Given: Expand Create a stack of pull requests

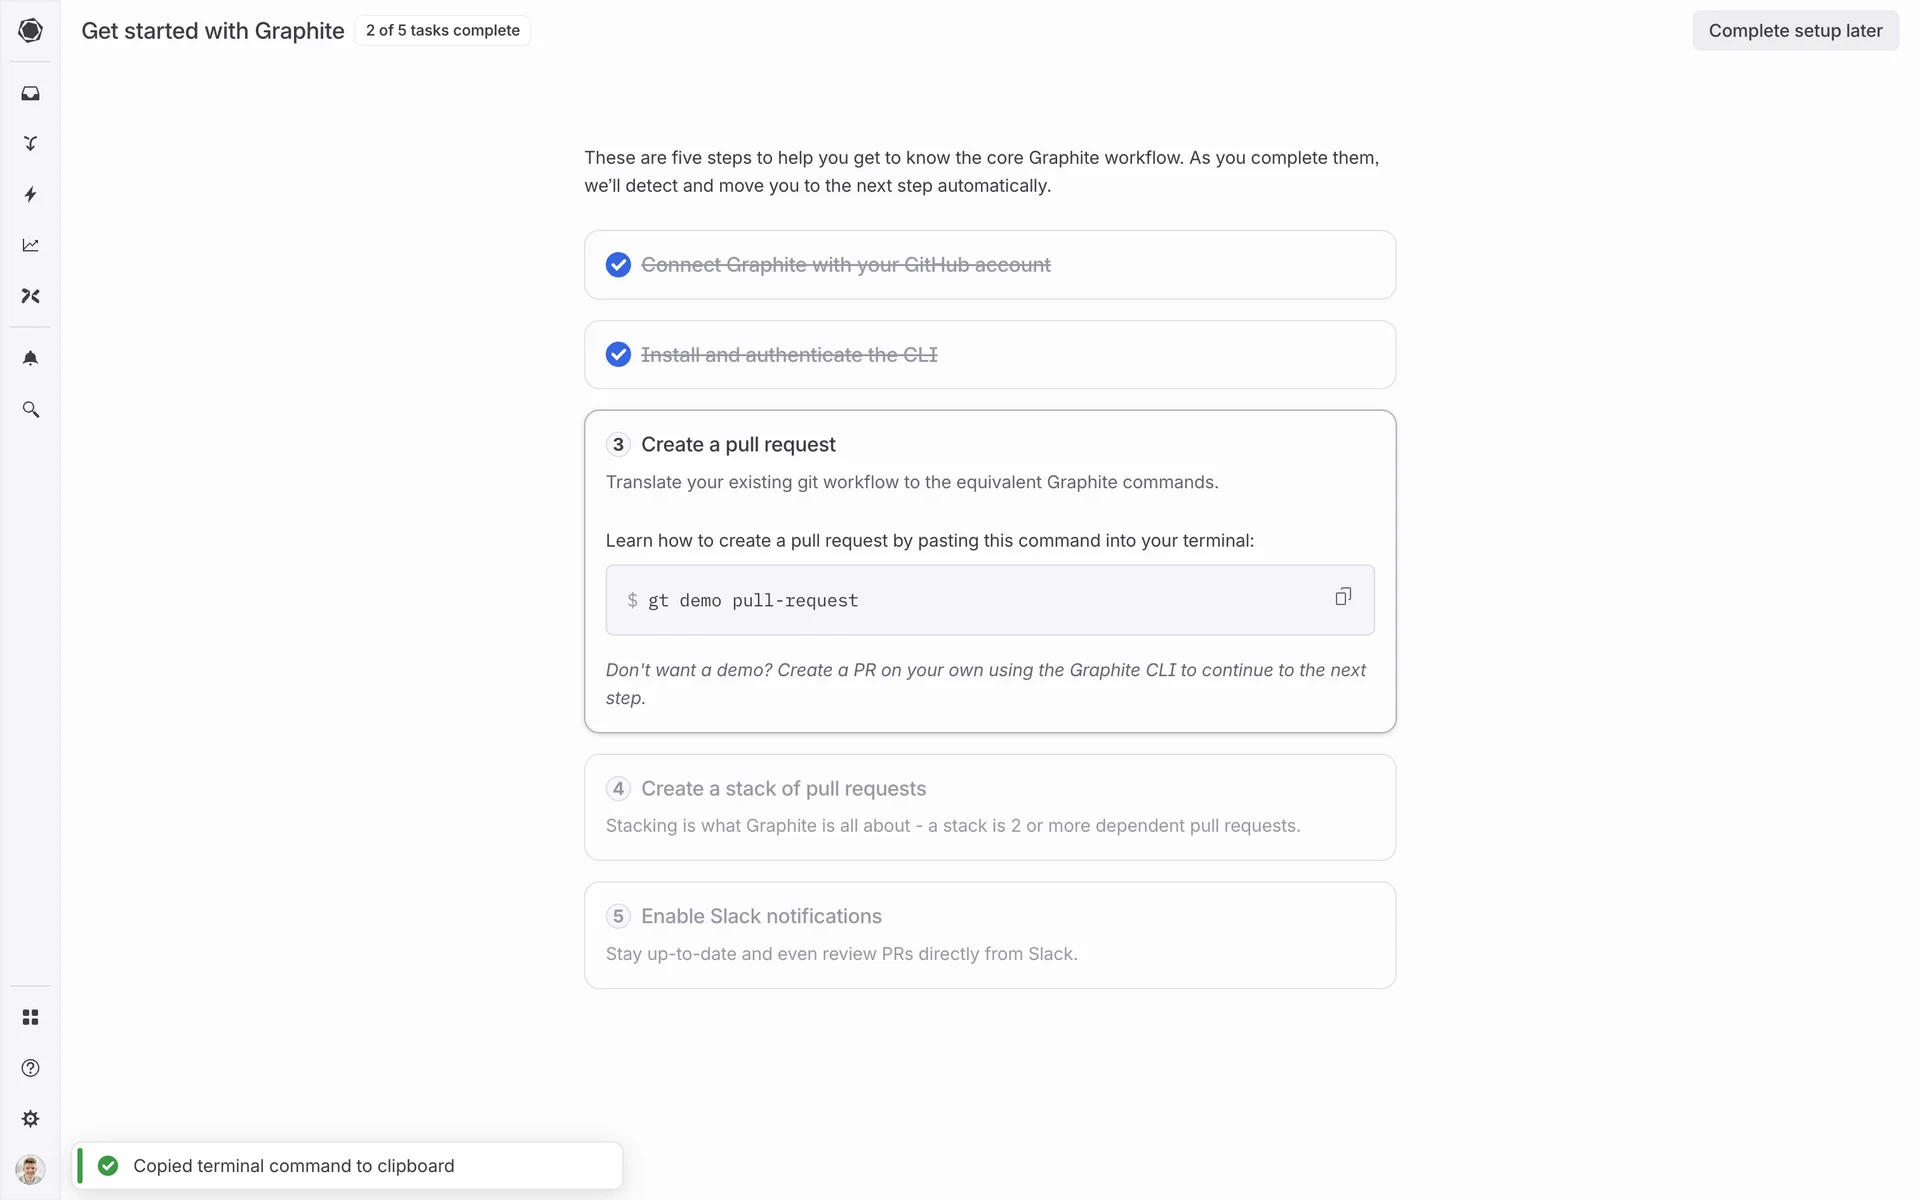Looking at the screenshot, I should (783, 789).
